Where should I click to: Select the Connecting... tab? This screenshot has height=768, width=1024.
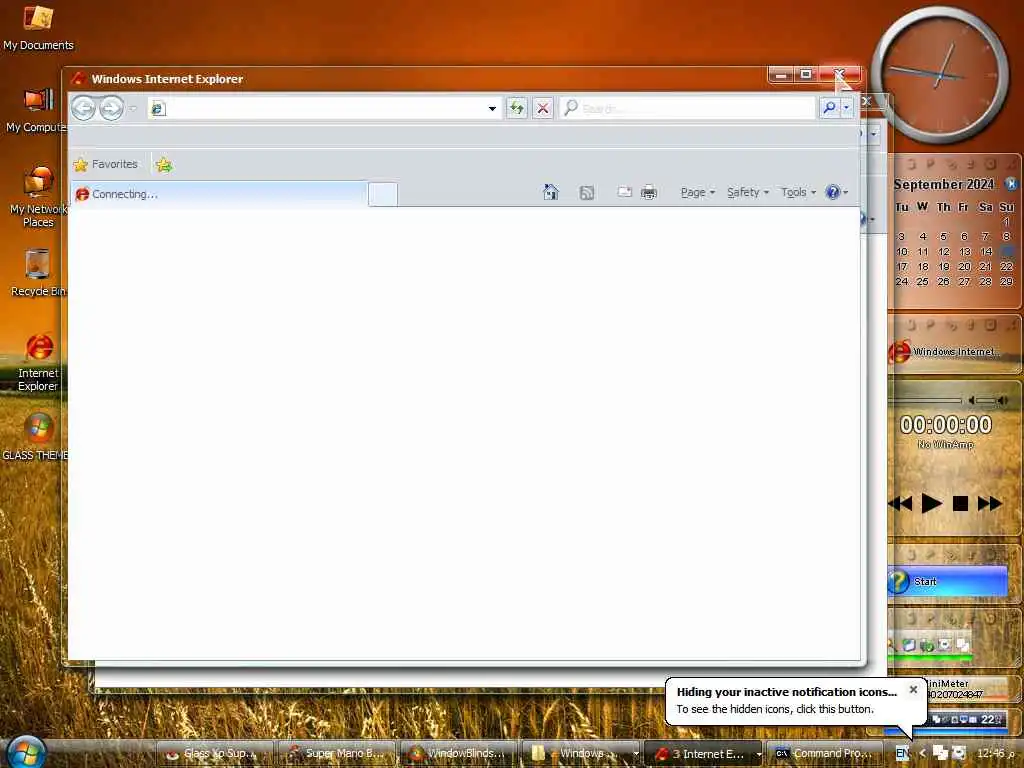point(219,194)
